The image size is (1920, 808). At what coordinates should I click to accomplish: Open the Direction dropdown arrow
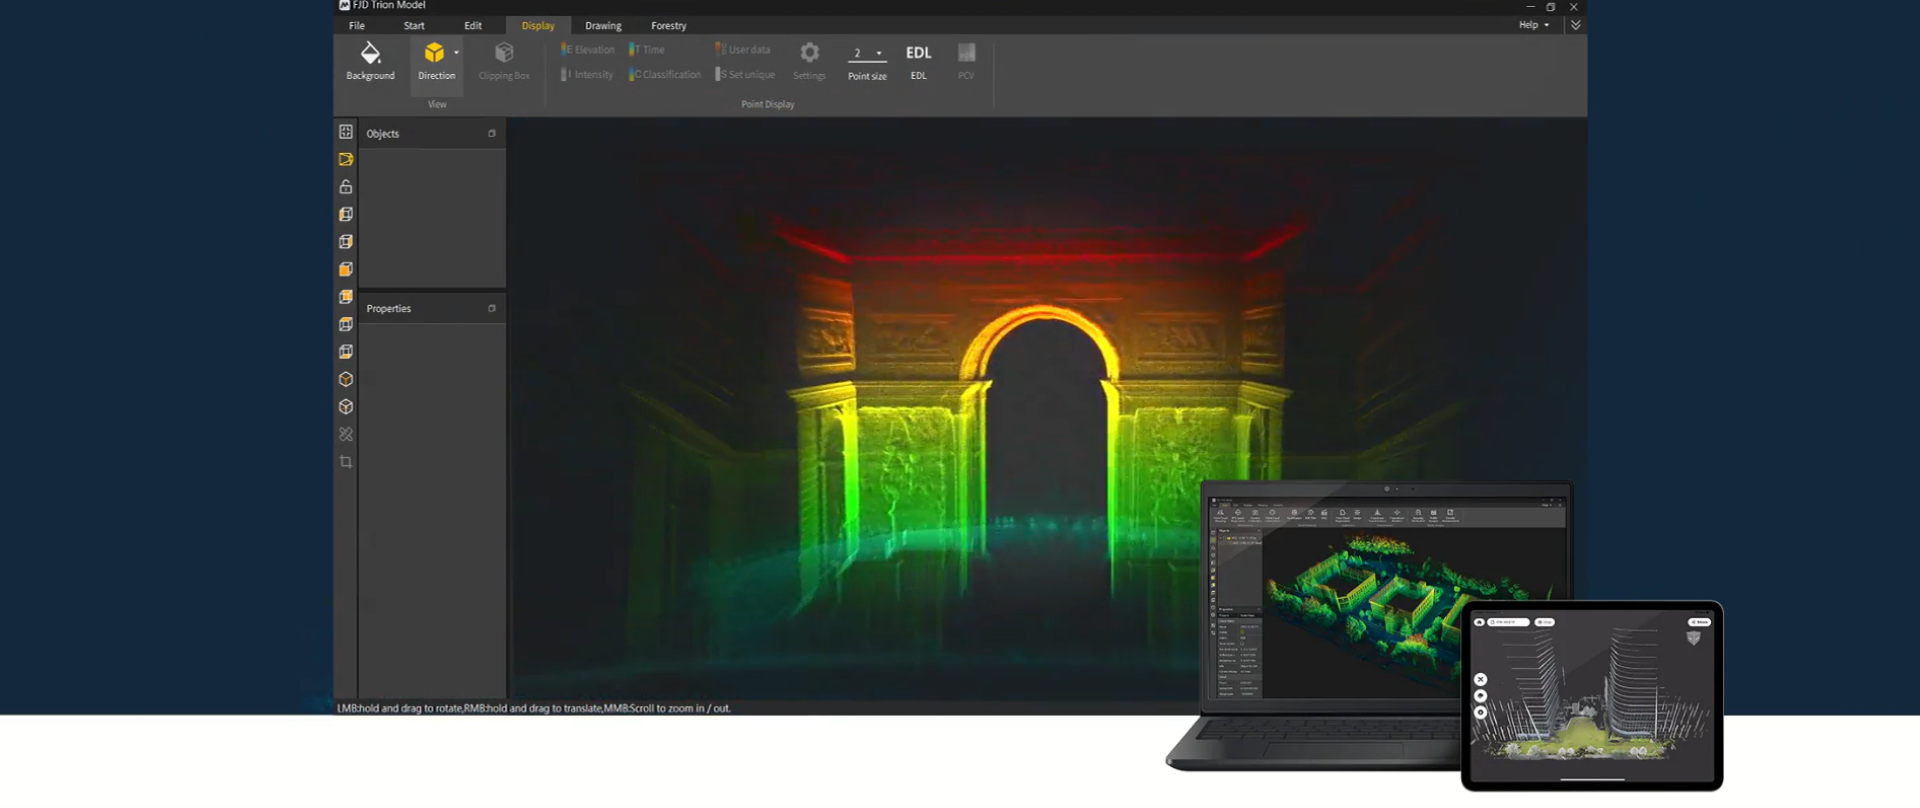click(456, 53)
